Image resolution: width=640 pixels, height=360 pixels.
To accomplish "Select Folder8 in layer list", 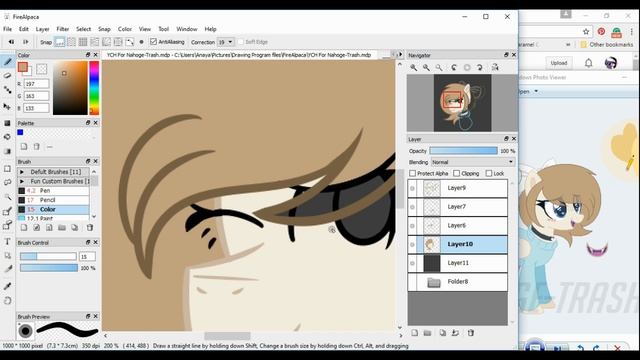I will pos(458,282).
